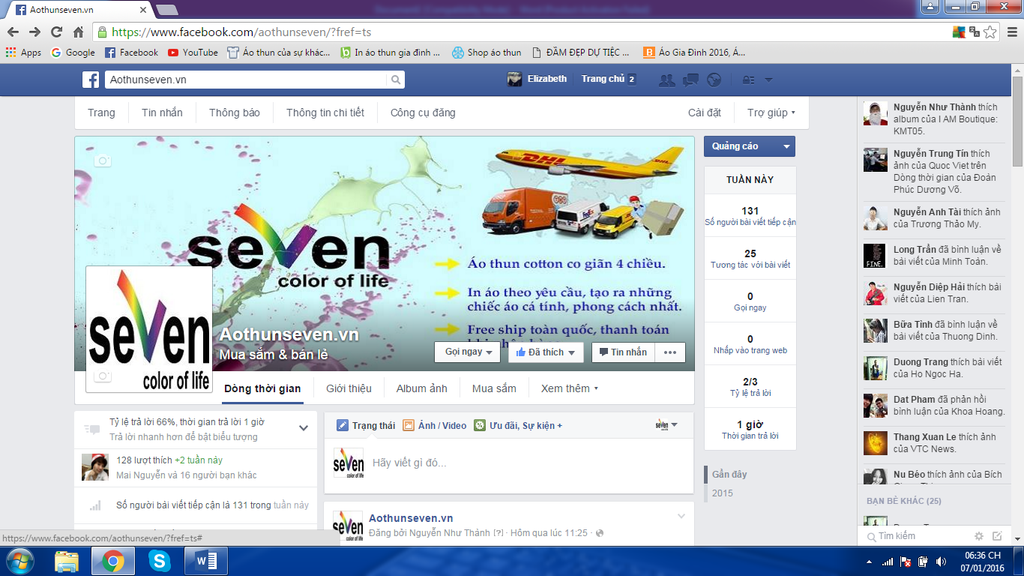
Task: Go to Elizabeth profile link
Action: tap(537, 79)
